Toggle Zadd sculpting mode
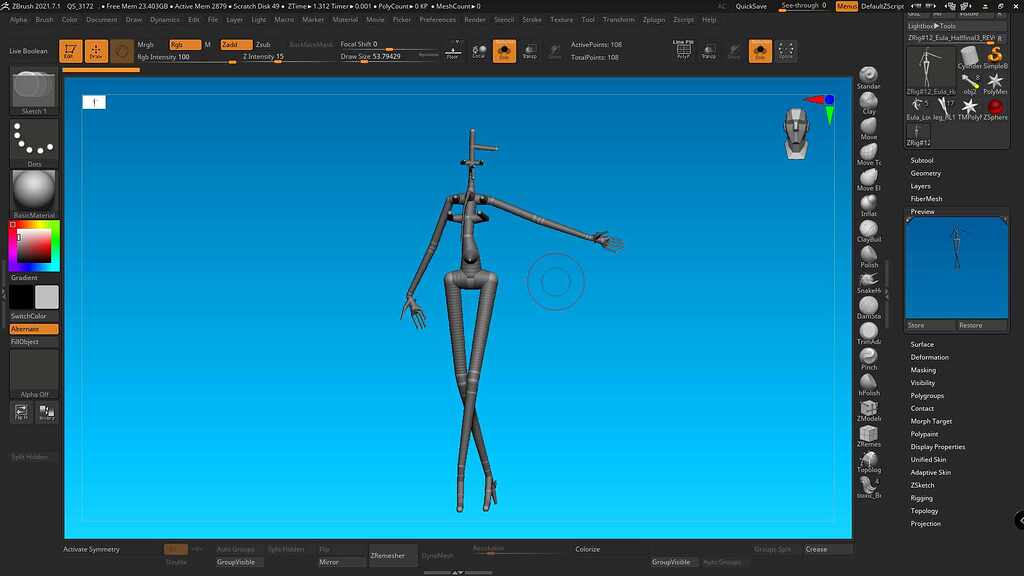Screen dimensions: 1024x576 [x=236, y=45]
